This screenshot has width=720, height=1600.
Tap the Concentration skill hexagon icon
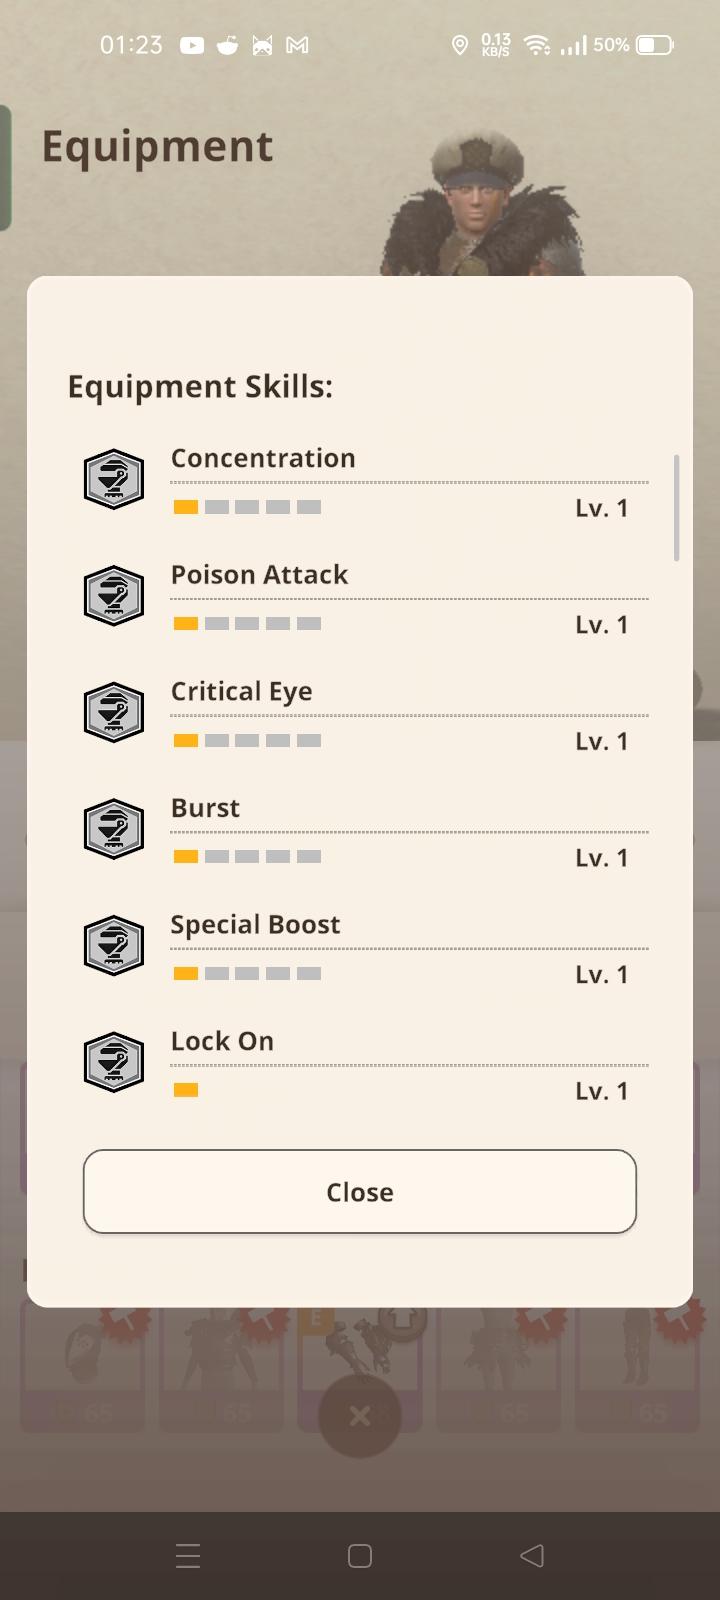tap(114, 479)
